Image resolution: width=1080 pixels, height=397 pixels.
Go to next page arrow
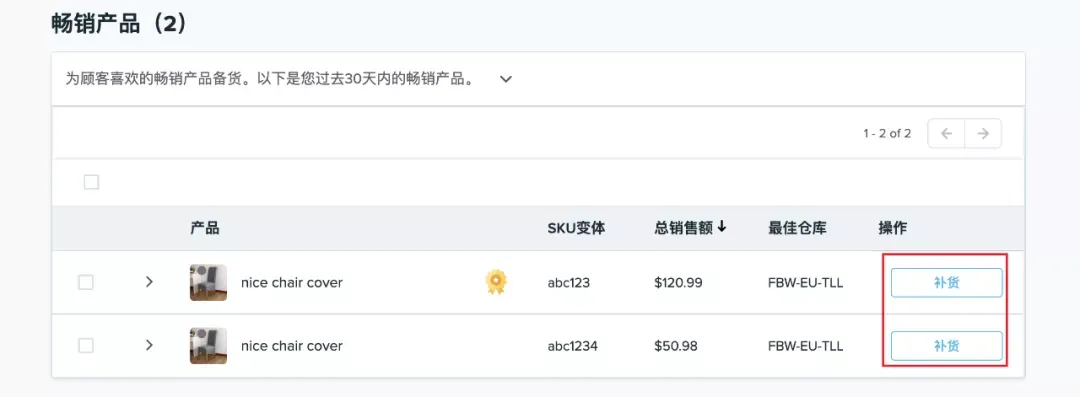[x=984, y=134]
